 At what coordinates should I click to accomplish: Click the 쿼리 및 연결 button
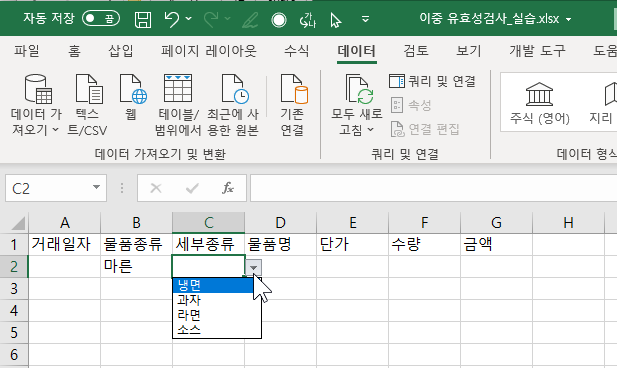point(432,81)
